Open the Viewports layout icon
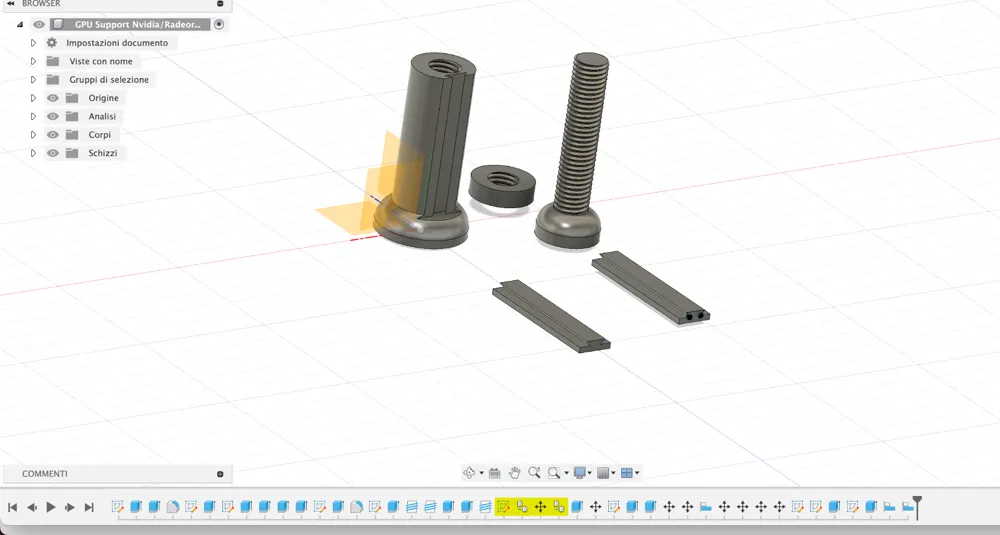1000x535 pixels. [626, 473]
